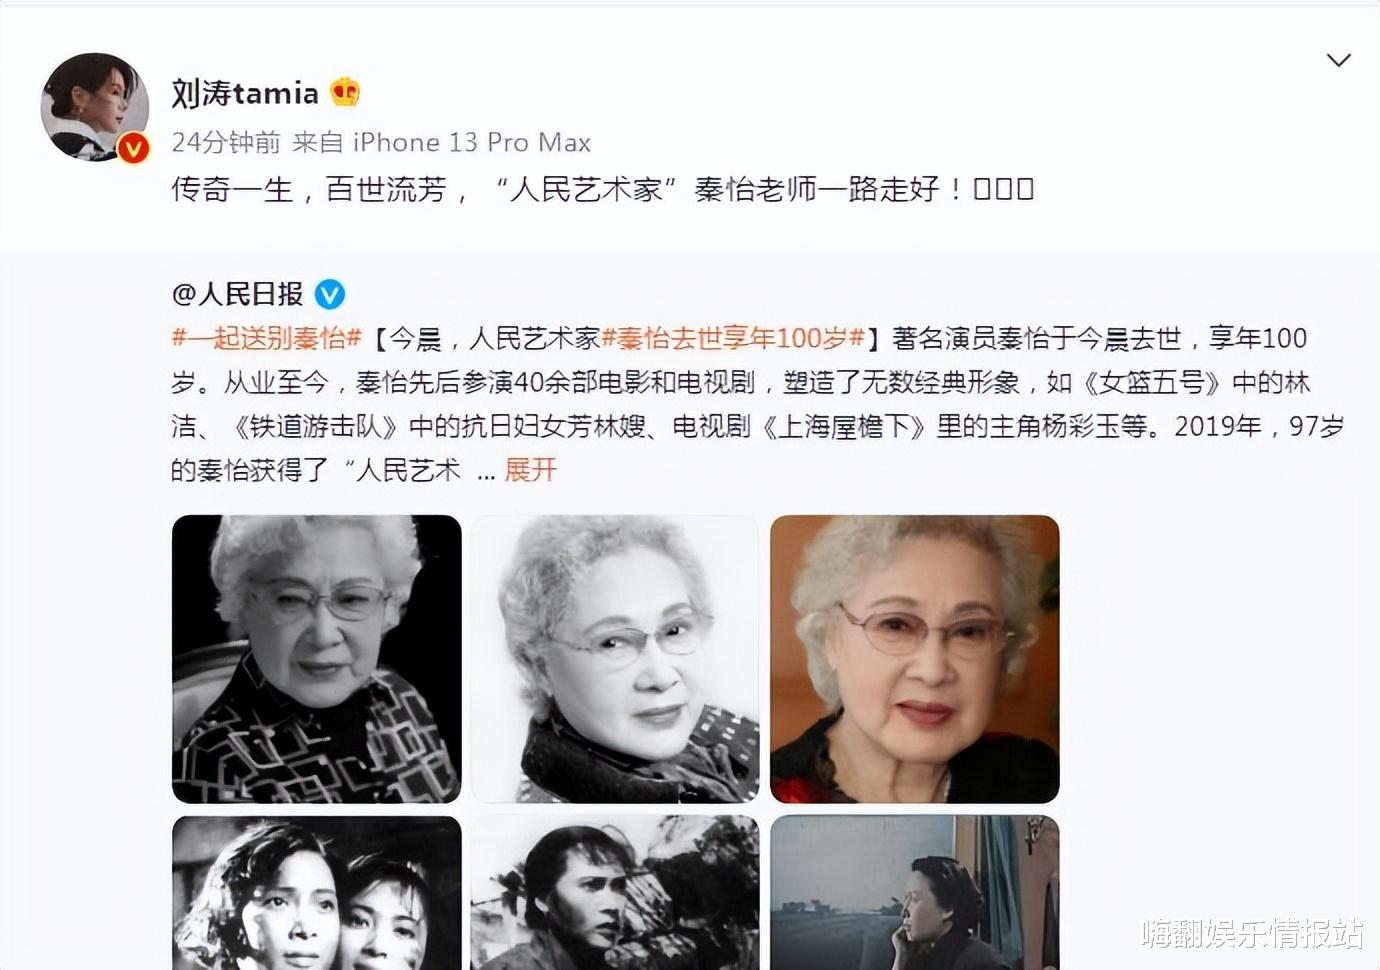
Task: Open hashtag #一起送别秦怡#
Action: (x=266, y=338)
